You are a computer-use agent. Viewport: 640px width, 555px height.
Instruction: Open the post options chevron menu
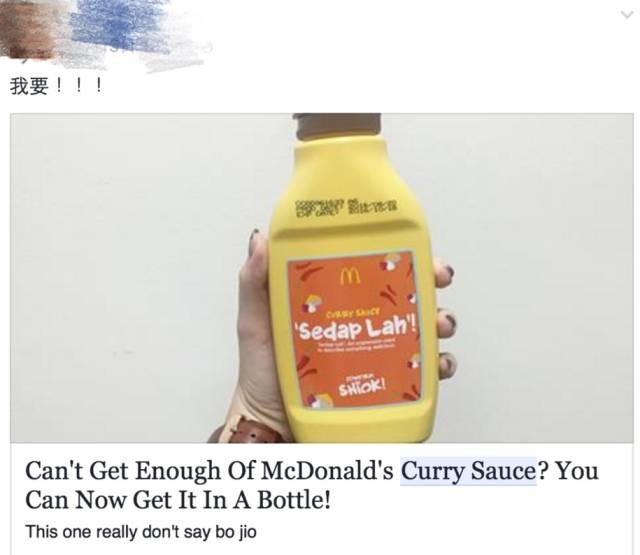click(x=627, y=15)
